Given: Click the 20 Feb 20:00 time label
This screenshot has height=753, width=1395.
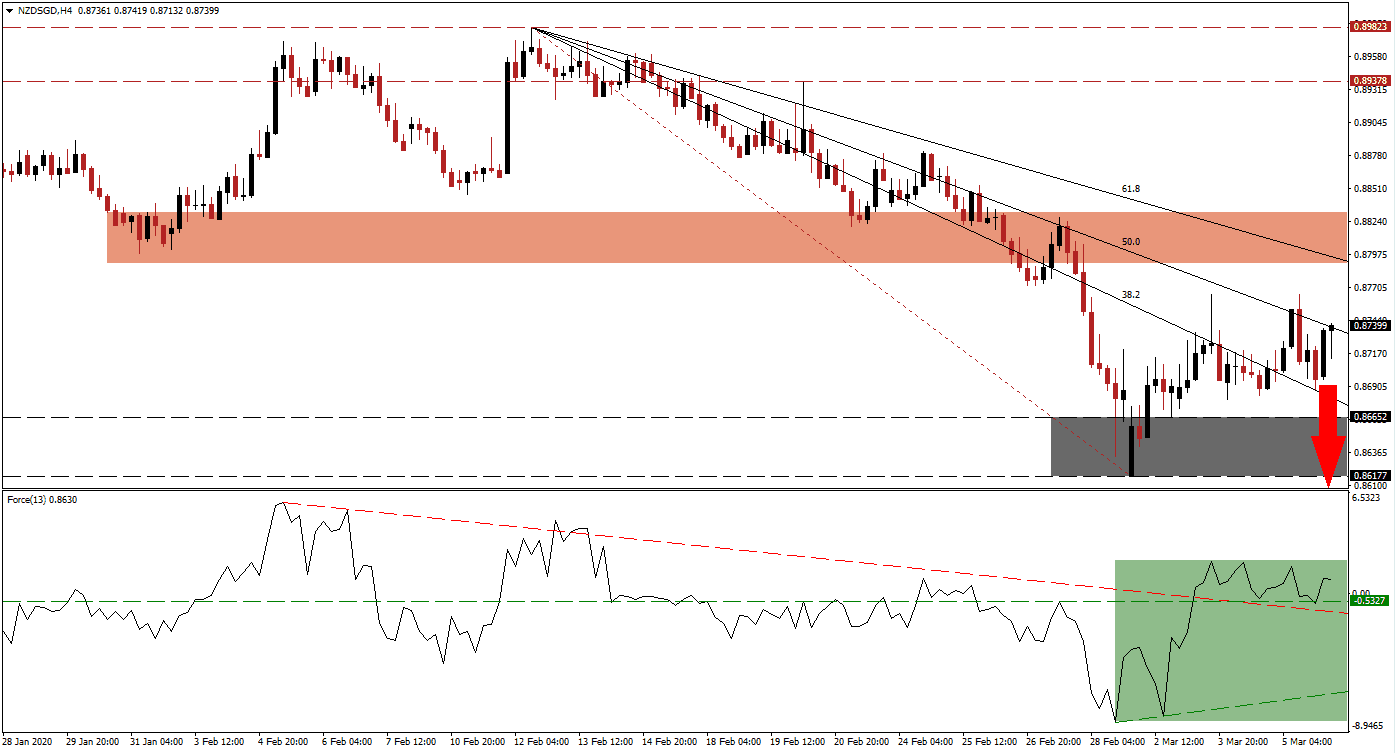Looking at the screenshot, I should pyautogui.click(x=863, y=743).
